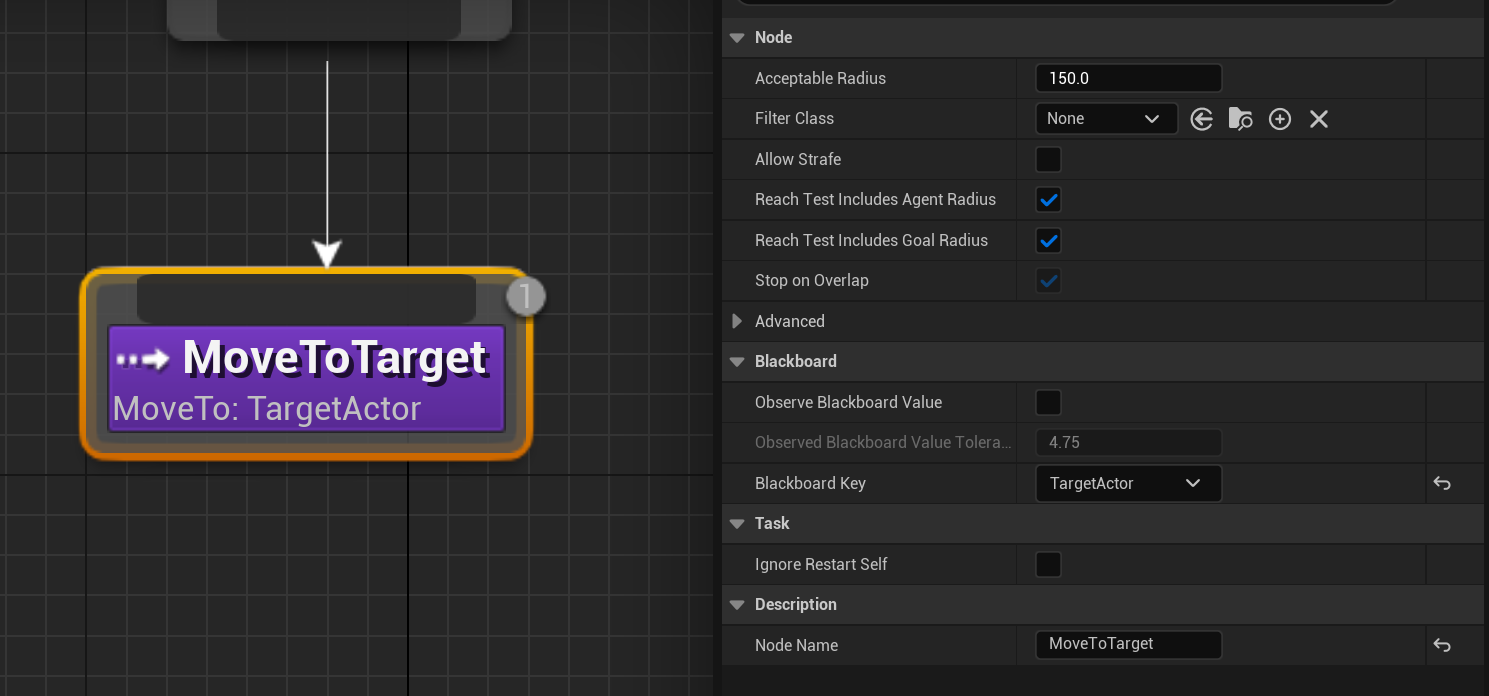Click the MoveToTarget node's top input pin bar

coord(306,298)
